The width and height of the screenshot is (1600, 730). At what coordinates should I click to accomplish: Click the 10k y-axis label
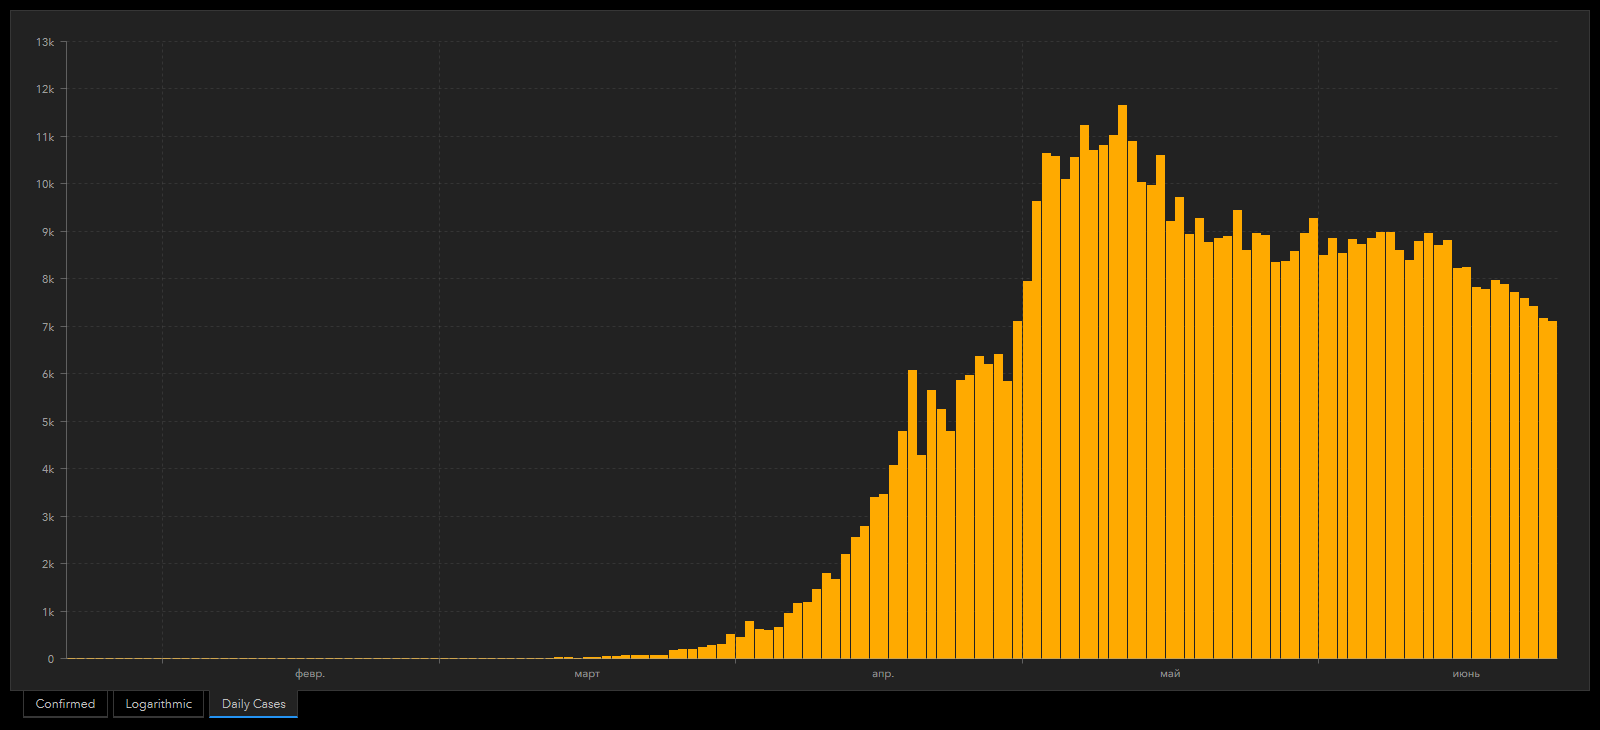pos(45,184)
